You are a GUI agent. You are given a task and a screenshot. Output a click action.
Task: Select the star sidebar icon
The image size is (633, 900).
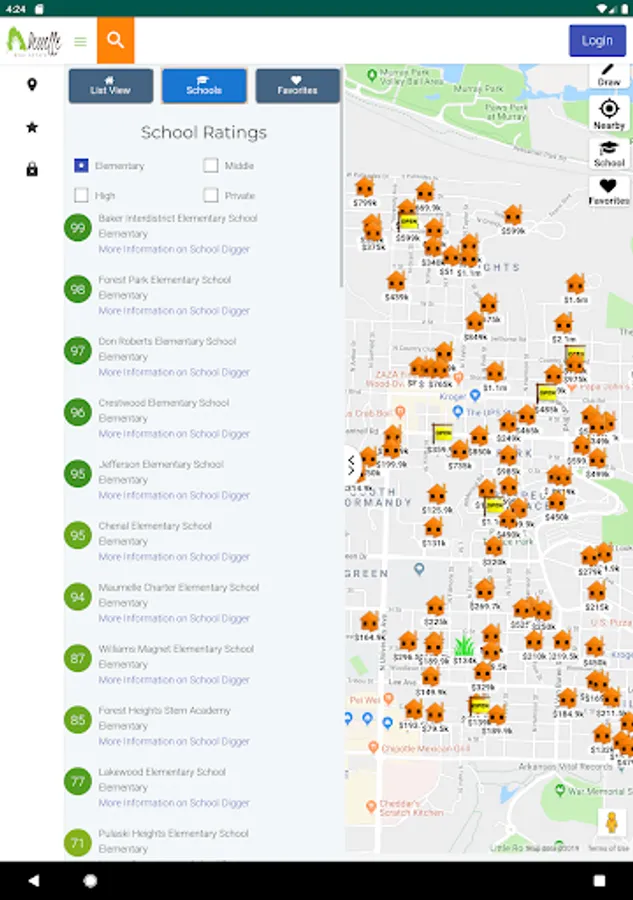pos(32,127)
